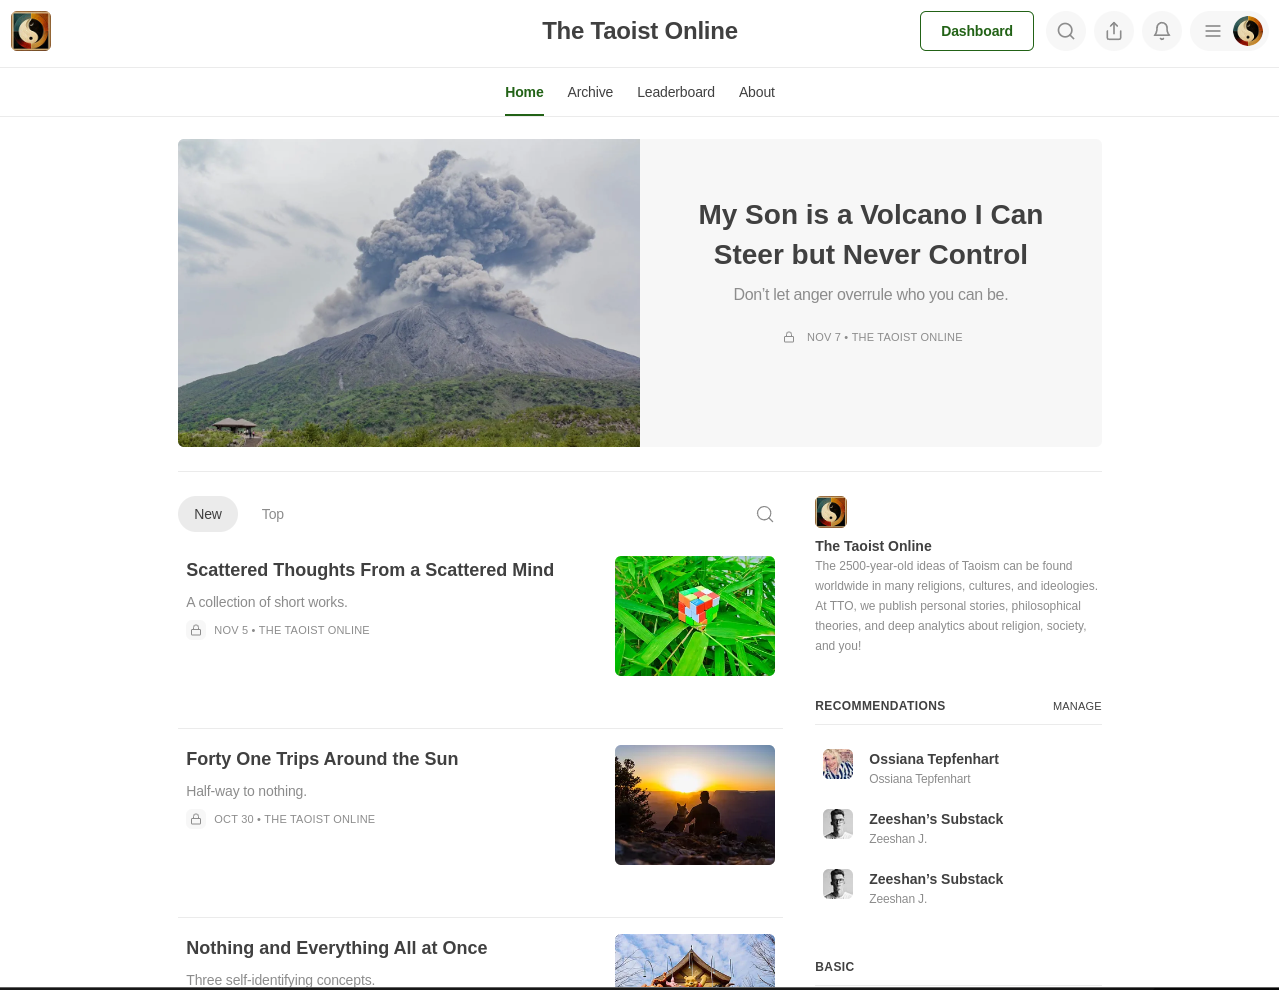Click MANAGE next to Recommendations
The width and height of the screenshot is (1279, 990).
pos(1077,706)
